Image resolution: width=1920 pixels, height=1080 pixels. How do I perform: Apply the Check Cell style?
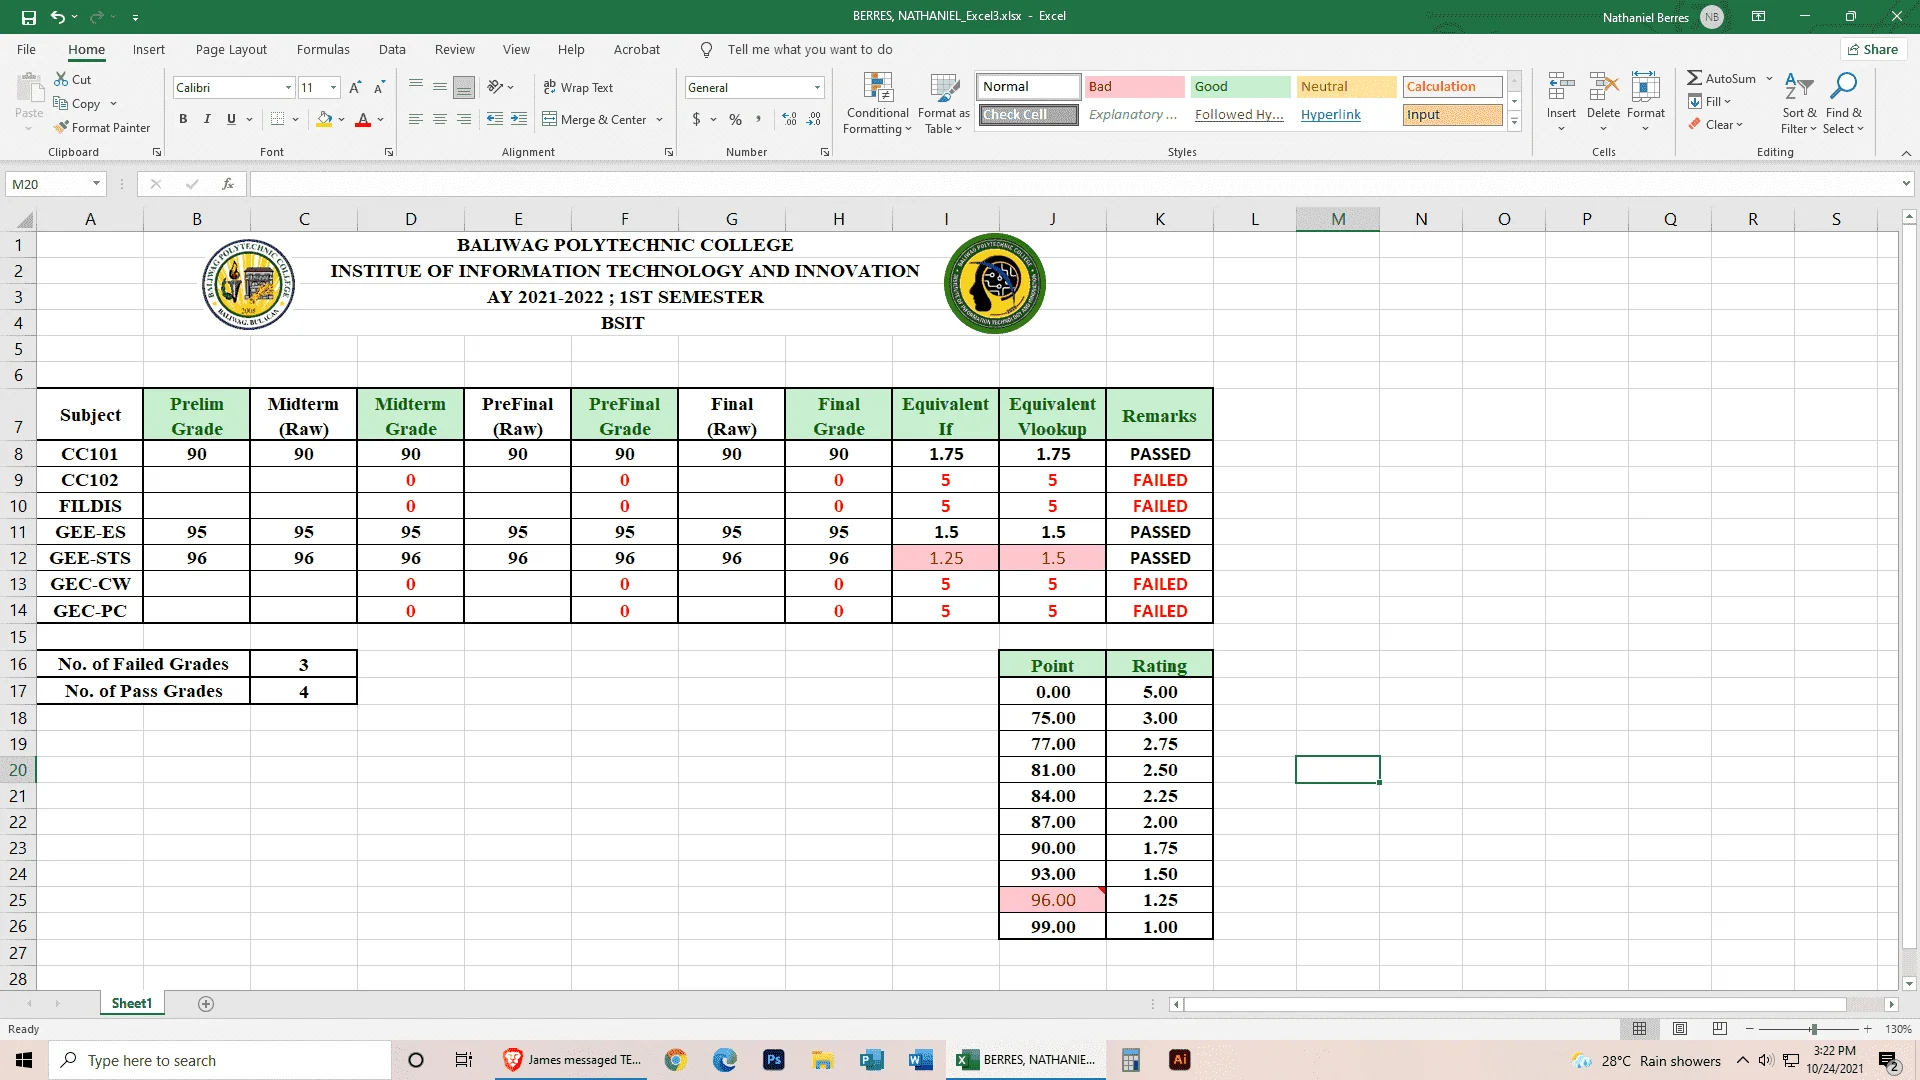(1028, 115)
